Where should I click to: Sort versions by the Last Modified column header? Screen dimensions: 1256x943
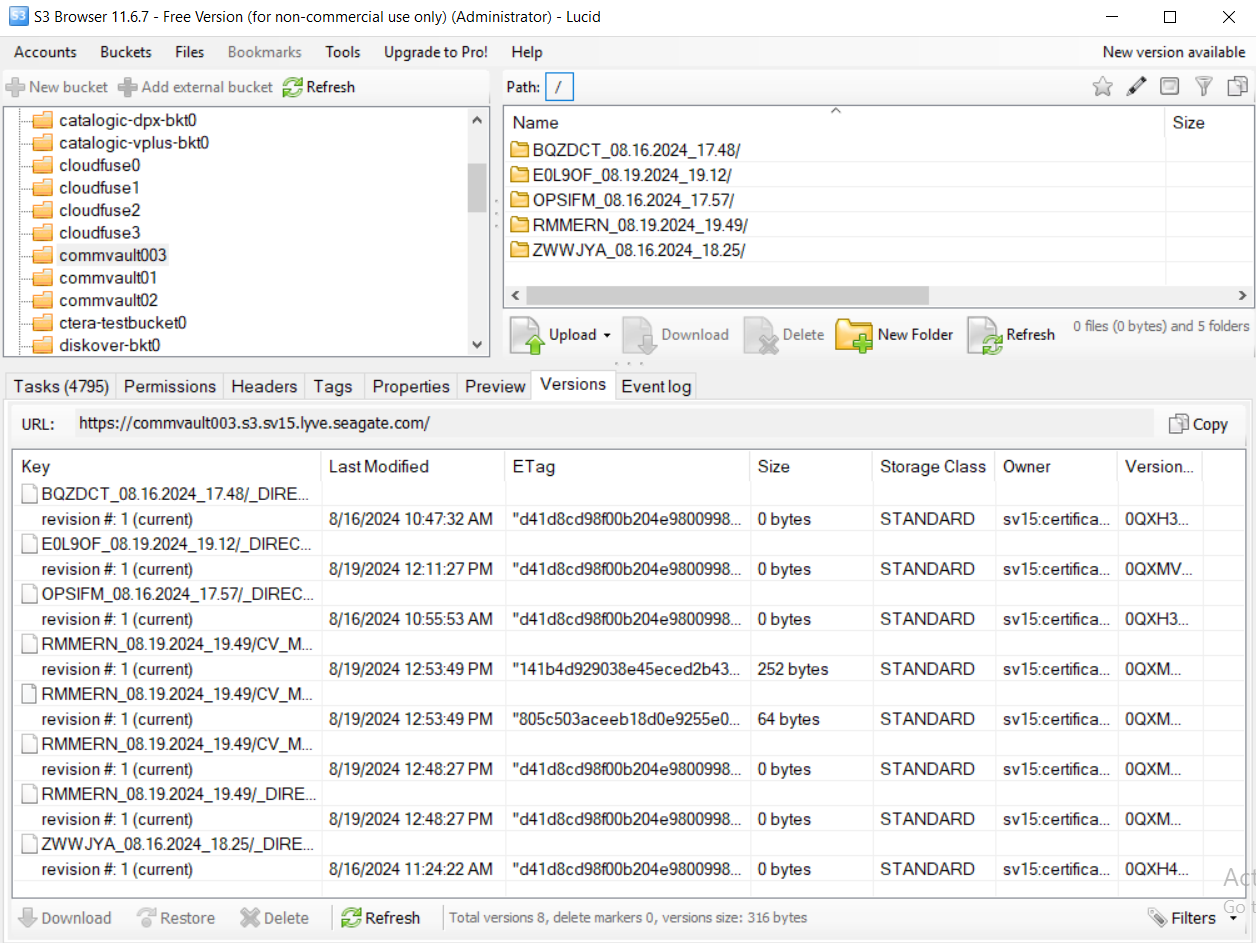coord(412,467)
